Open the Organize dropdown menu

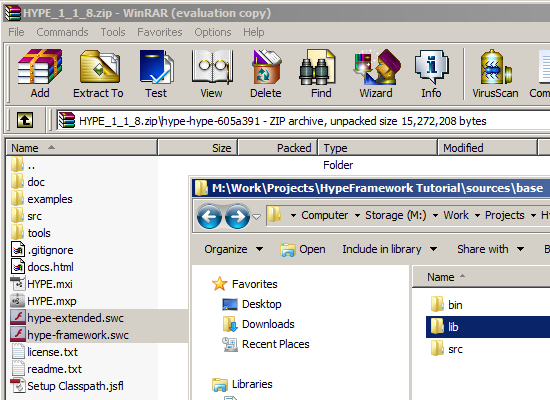click(x=233, y=249)
